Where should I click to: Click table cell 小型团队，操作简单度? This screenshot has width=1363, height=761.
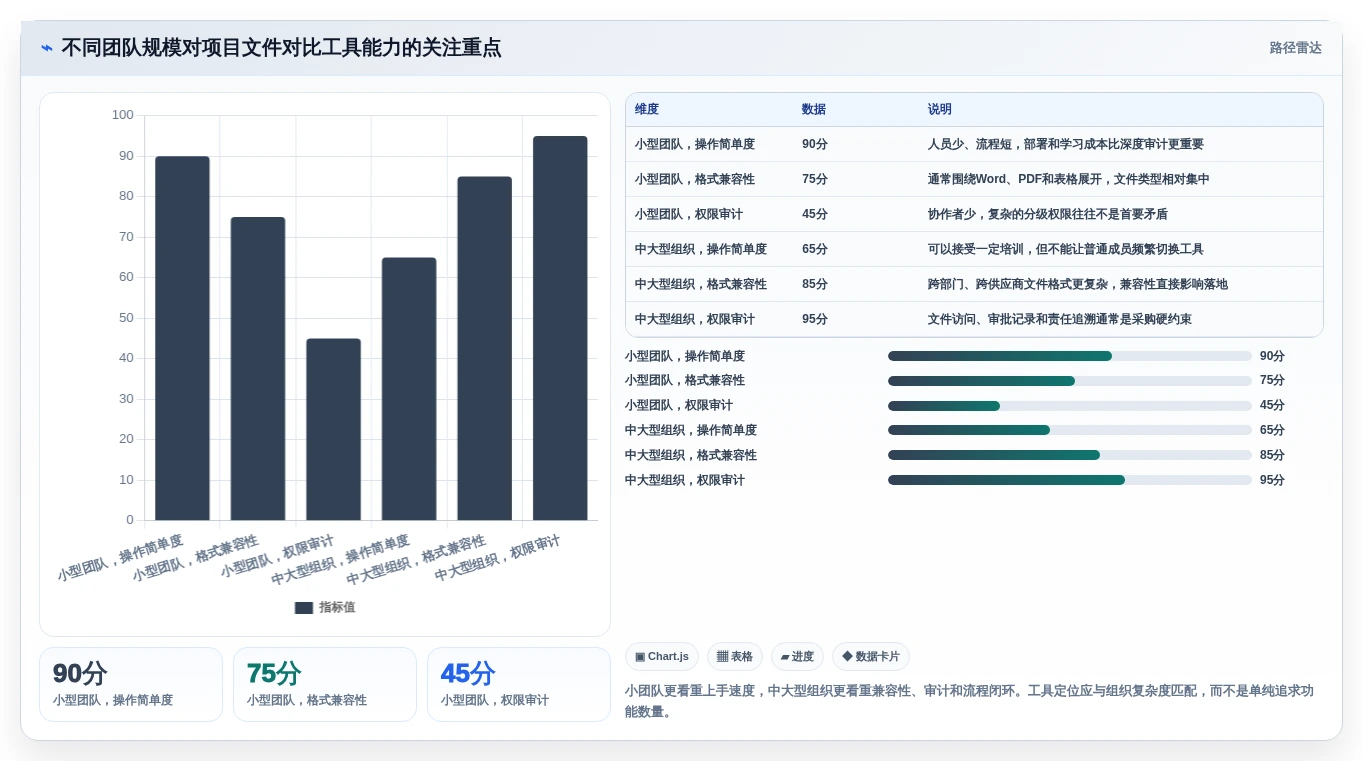(695, 144)
